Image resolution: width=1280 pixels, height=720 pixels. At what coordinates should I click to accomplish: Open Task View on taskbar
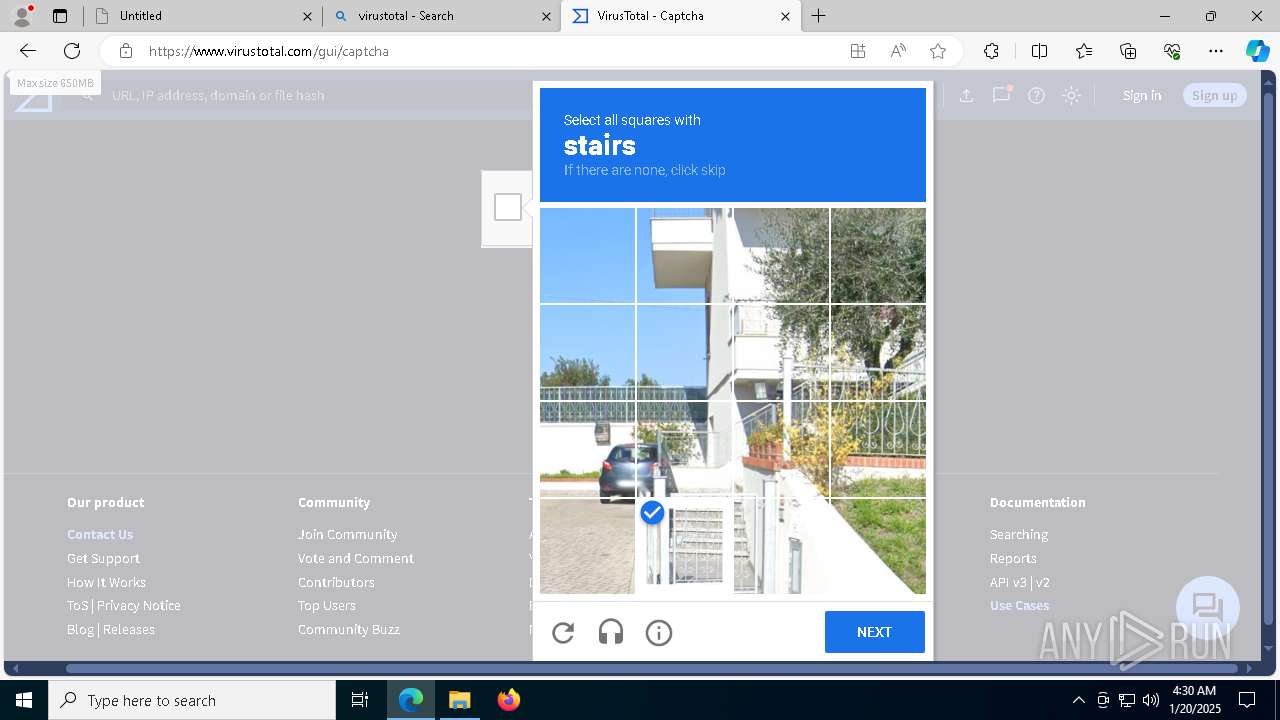click(360, 700)
